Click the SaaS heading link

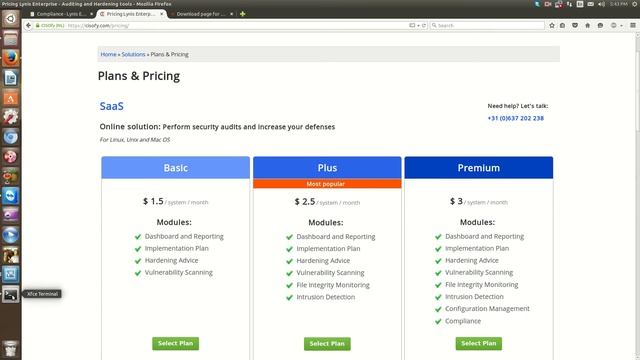(x=111, y=106)
